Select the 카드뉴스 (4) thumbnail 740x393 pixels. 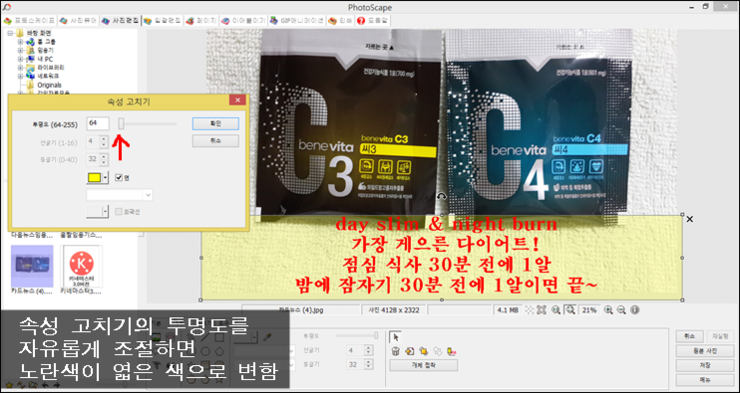point(32,270)
